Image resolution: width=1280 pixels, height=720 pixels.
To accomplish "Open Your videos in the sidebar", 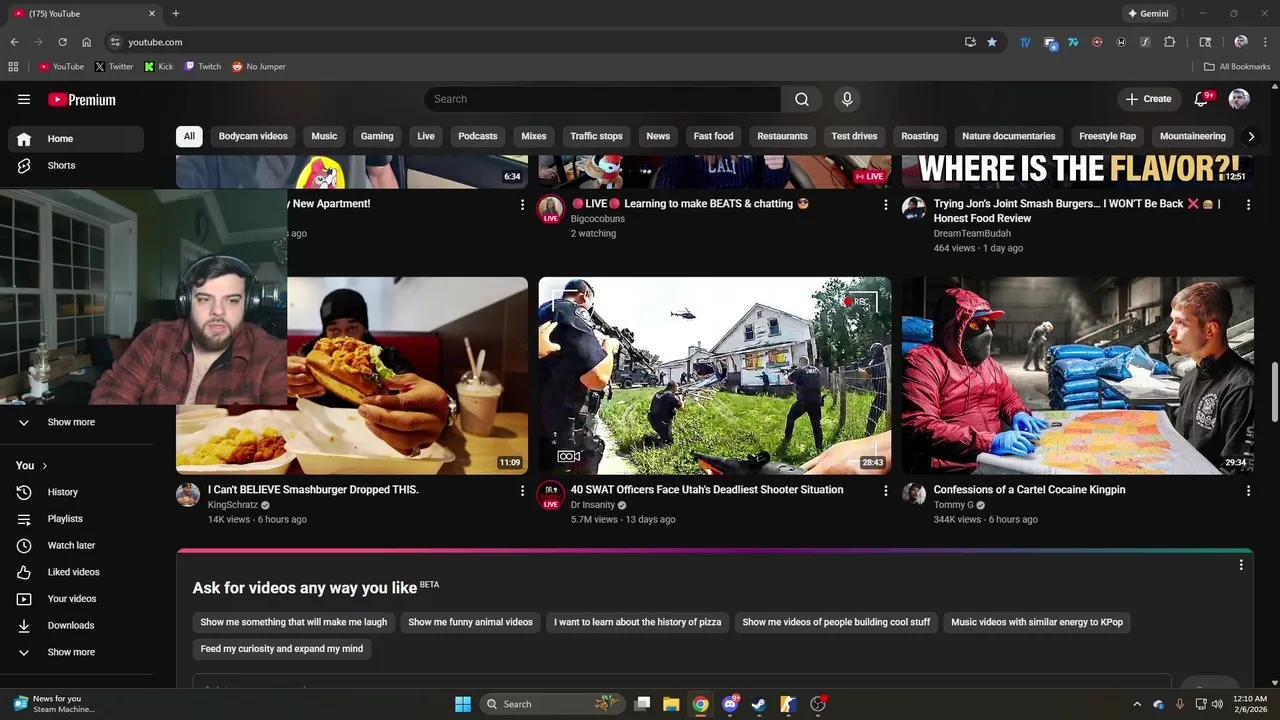I will [x=76, y=599].
